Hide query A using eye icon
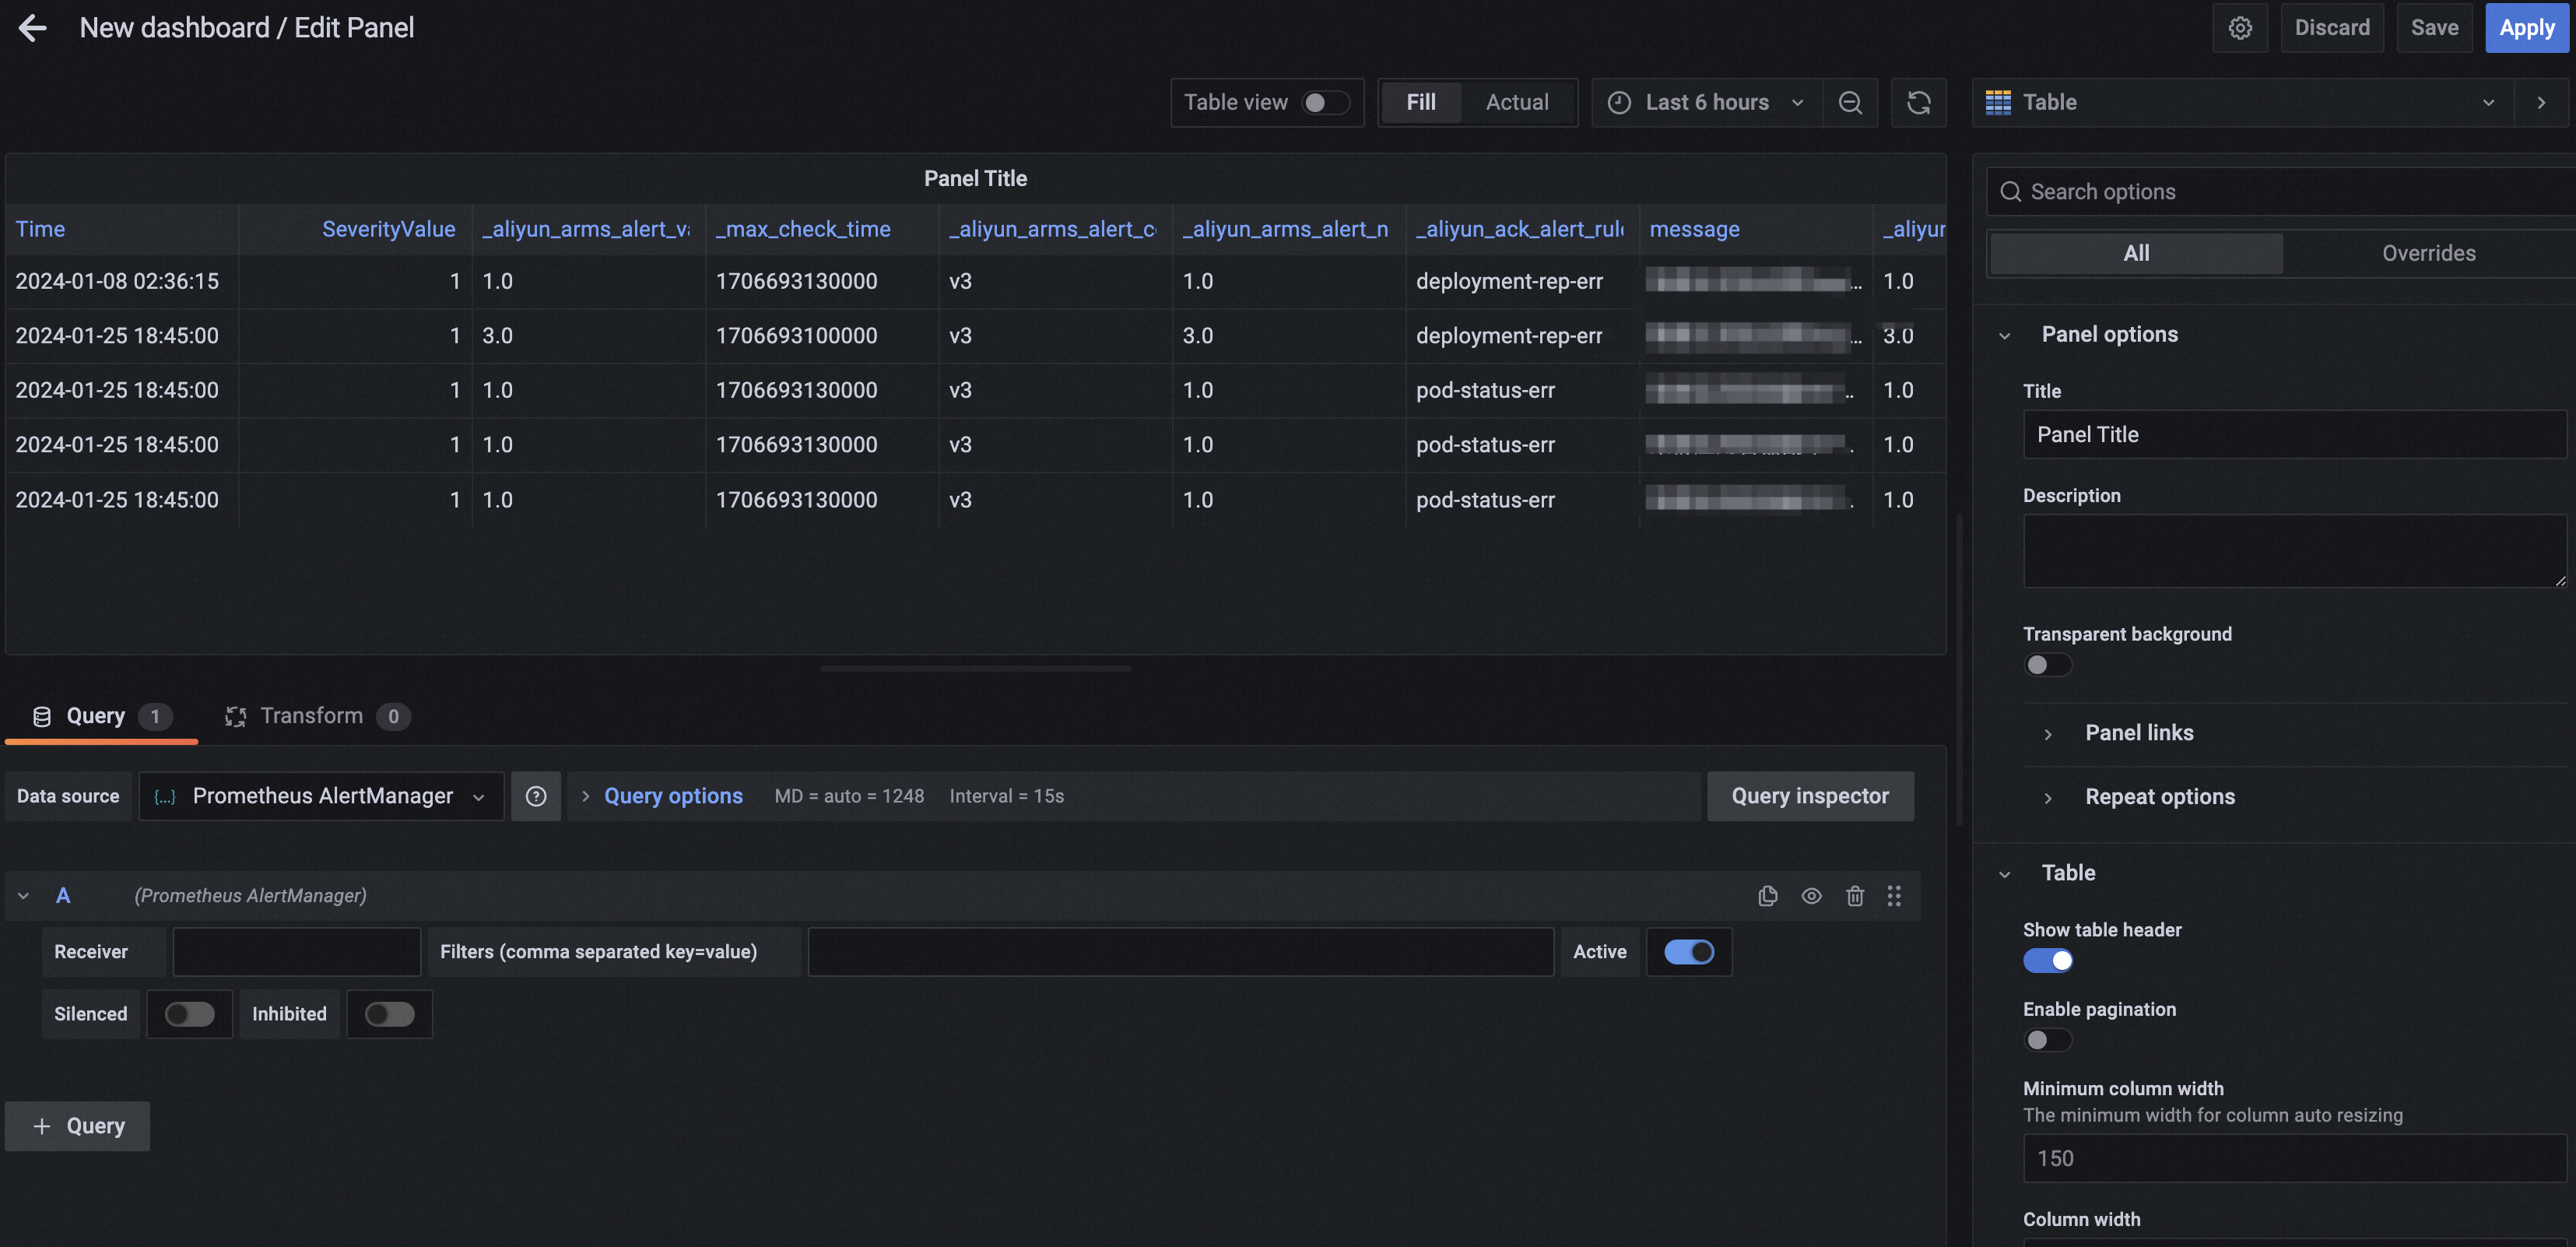The width and height of the screenshot is (2576, 1247). [1811, 896]
